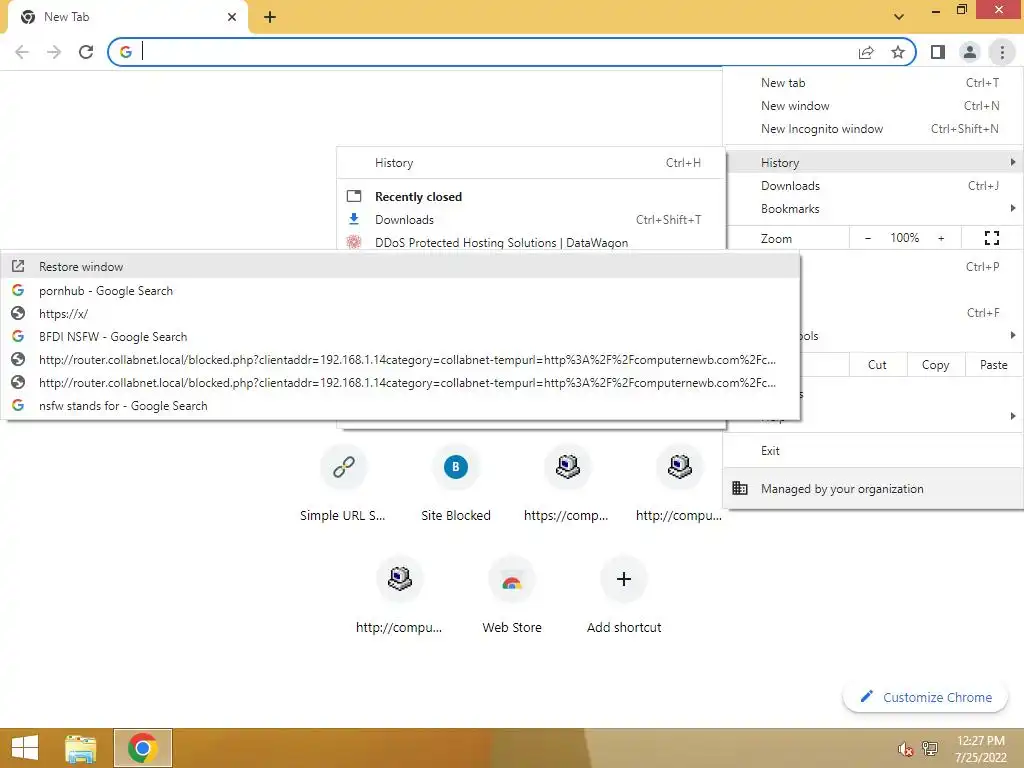Open full History page in submenu
The height and width of the screenshot is (768, 1024).
[531, 163]
